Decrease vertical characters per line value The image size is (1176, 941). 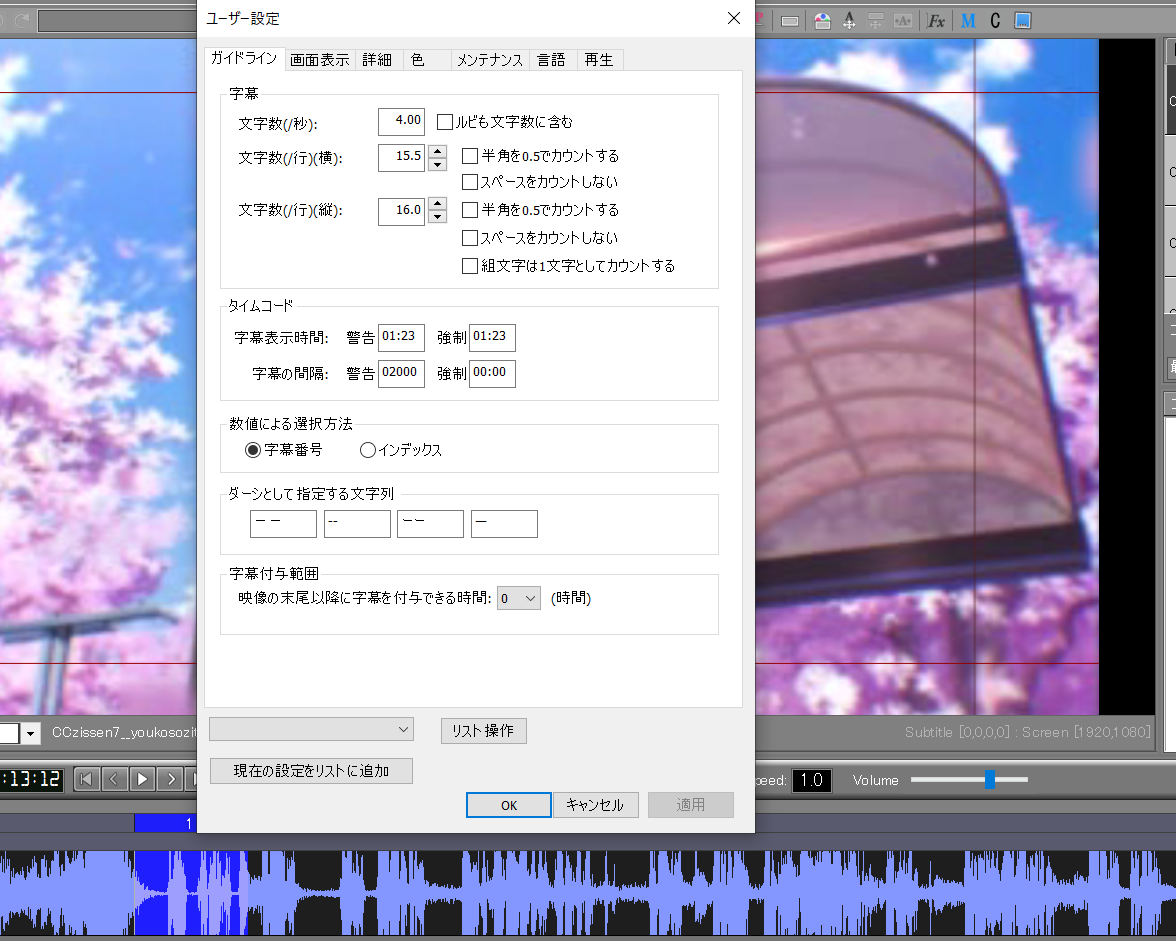tap(437, 217)
